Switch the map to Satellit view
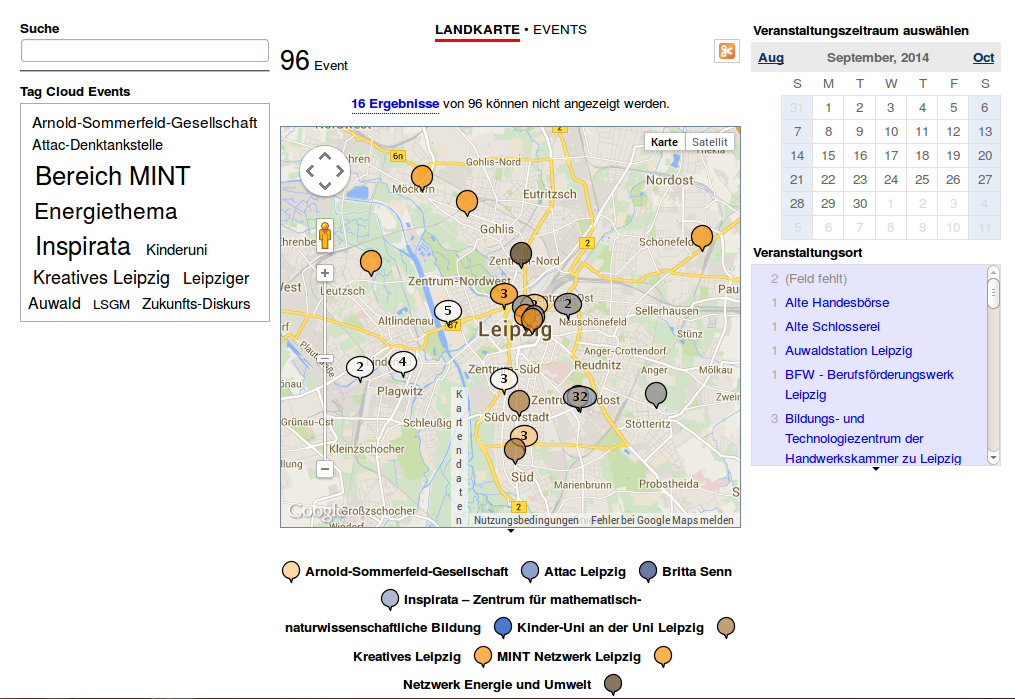This screenshot has height=699, width=1015. (712, 141)
